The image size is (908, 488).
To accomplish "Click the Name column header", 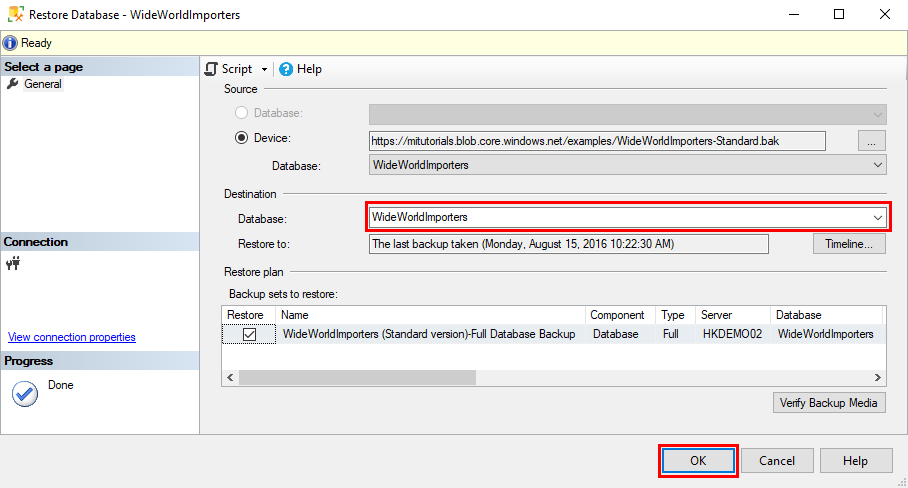I will pyautogui.click(x=431, y=315).
